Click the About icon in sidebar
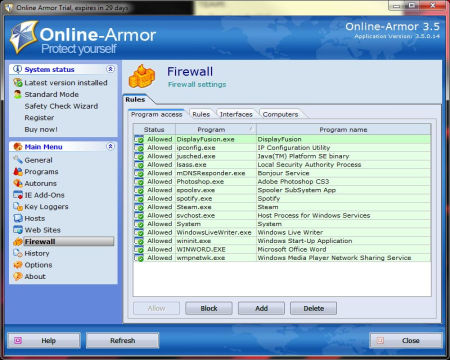Screen dimensions: 450x360 point(18,276)
